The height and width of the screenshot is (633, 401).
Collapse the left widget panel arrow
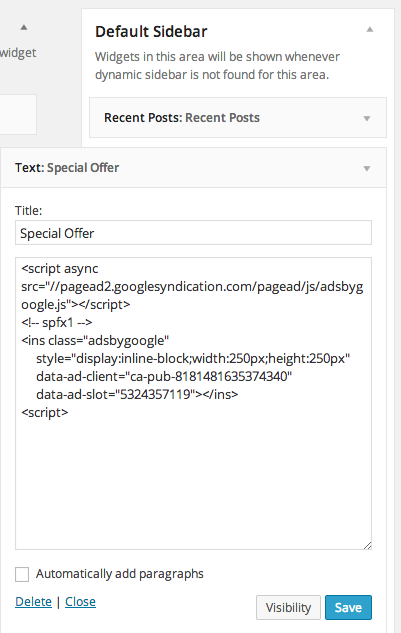[x=24, y=27]
